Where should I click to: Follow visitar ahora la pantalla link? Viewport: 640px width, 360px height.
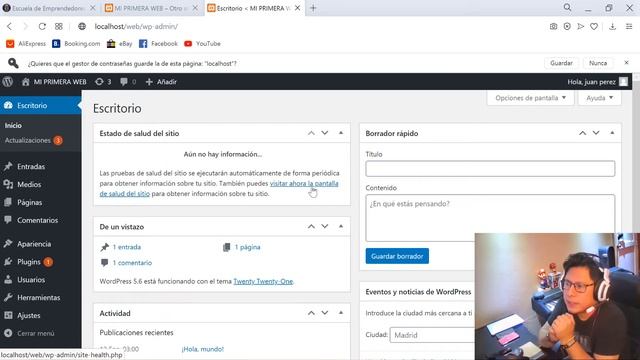(304, 184)
